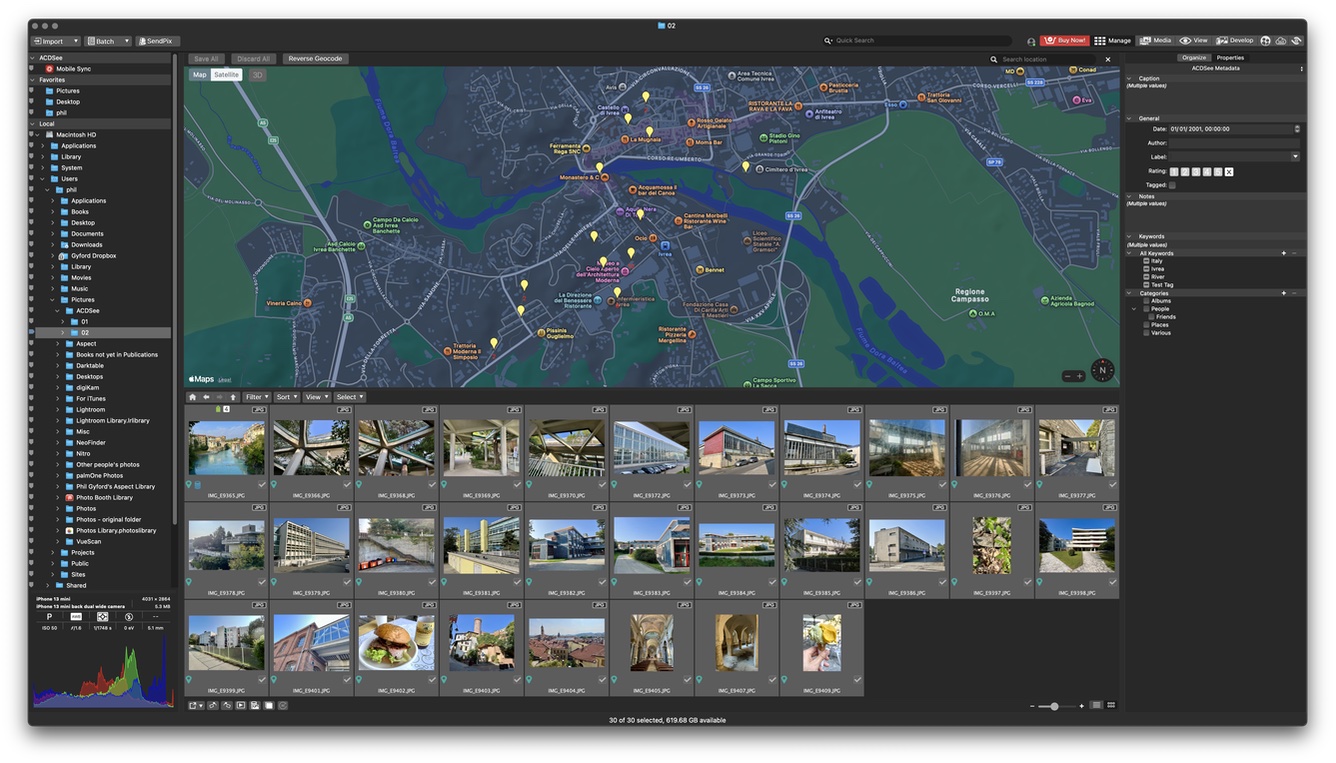Switch map to Satellite view
1336x763 pixels.
(226, 75)
